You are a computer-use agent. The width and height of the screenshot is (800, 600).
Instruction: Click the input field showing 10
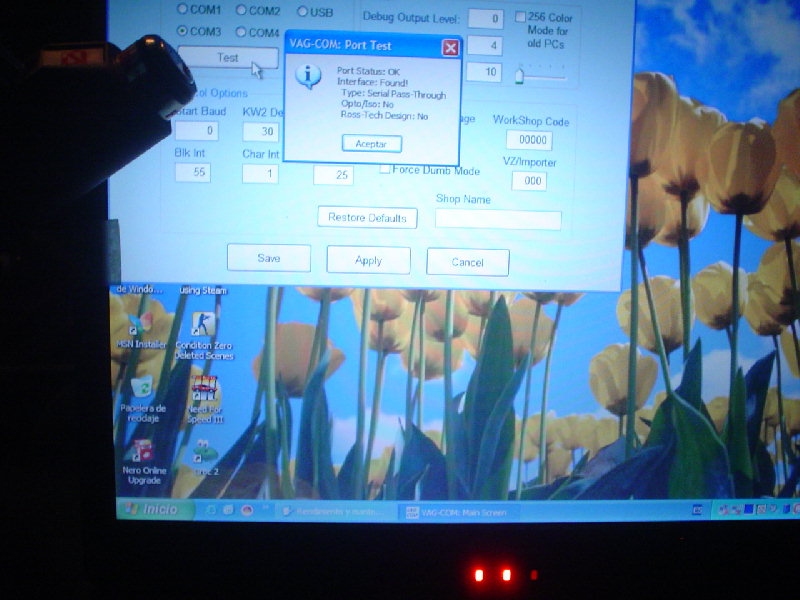click(484, 72)
